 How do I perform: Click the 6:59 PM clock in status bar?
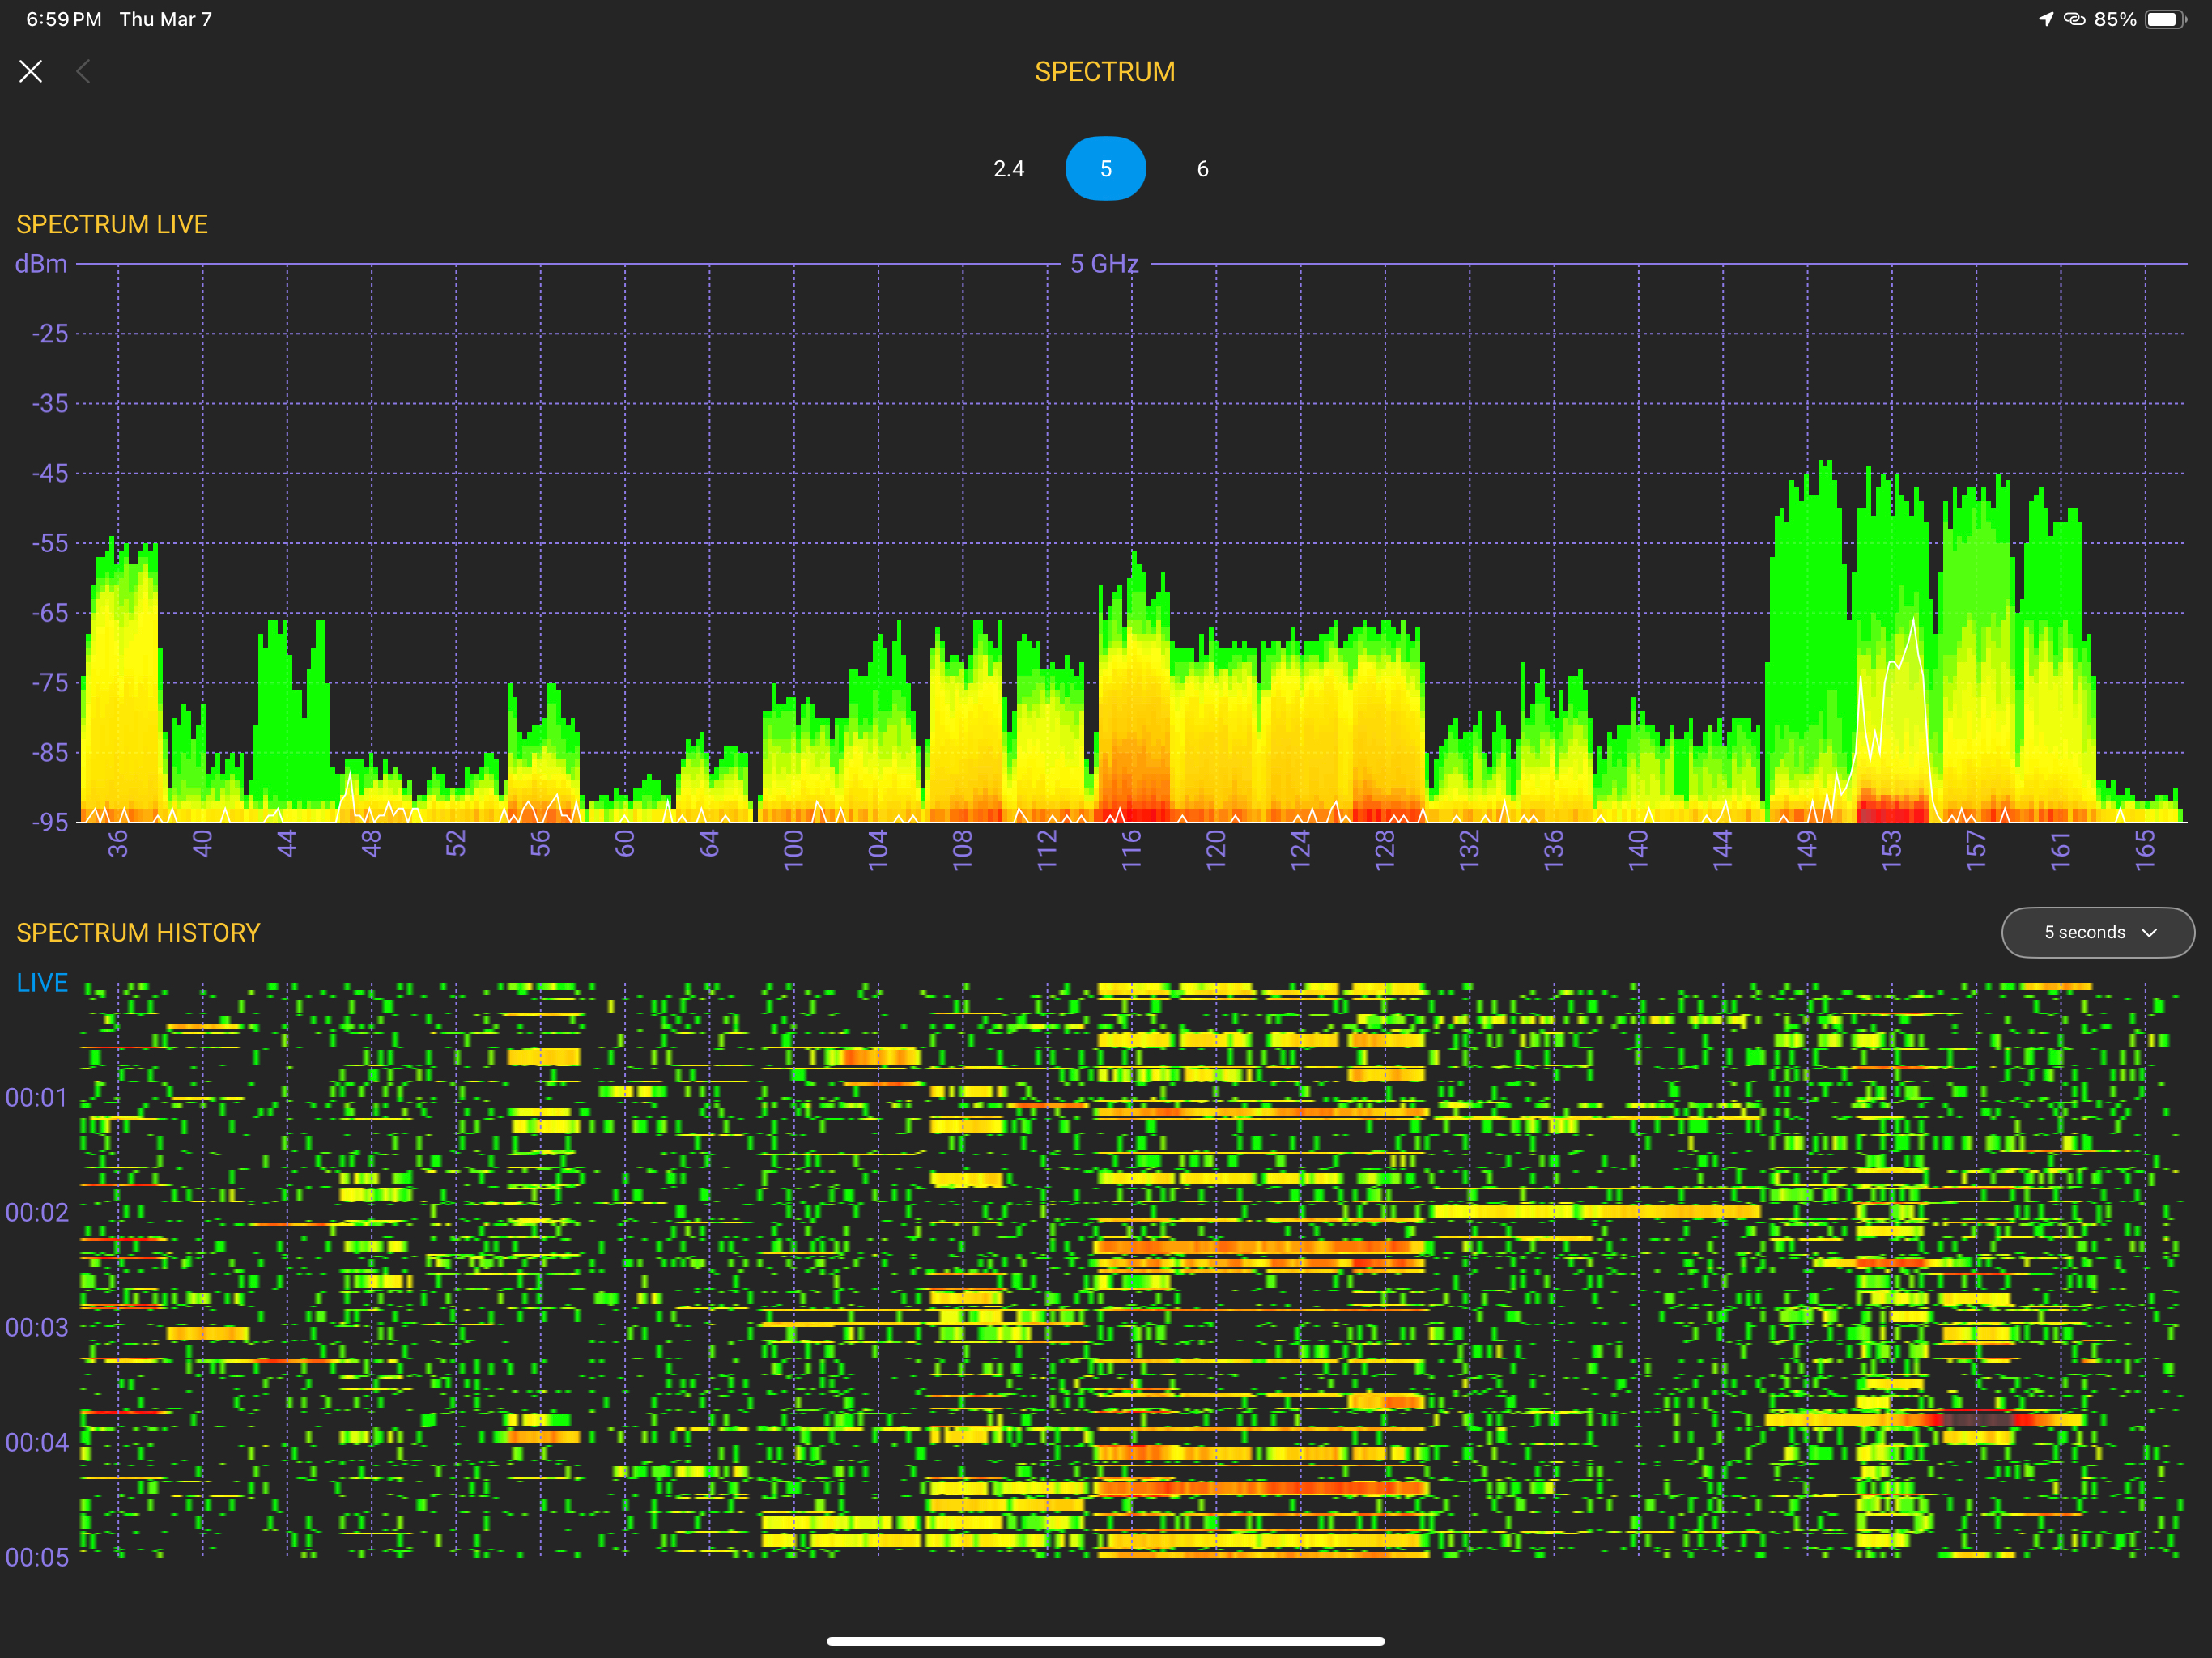pyautogui.click(x=63, y=19)
